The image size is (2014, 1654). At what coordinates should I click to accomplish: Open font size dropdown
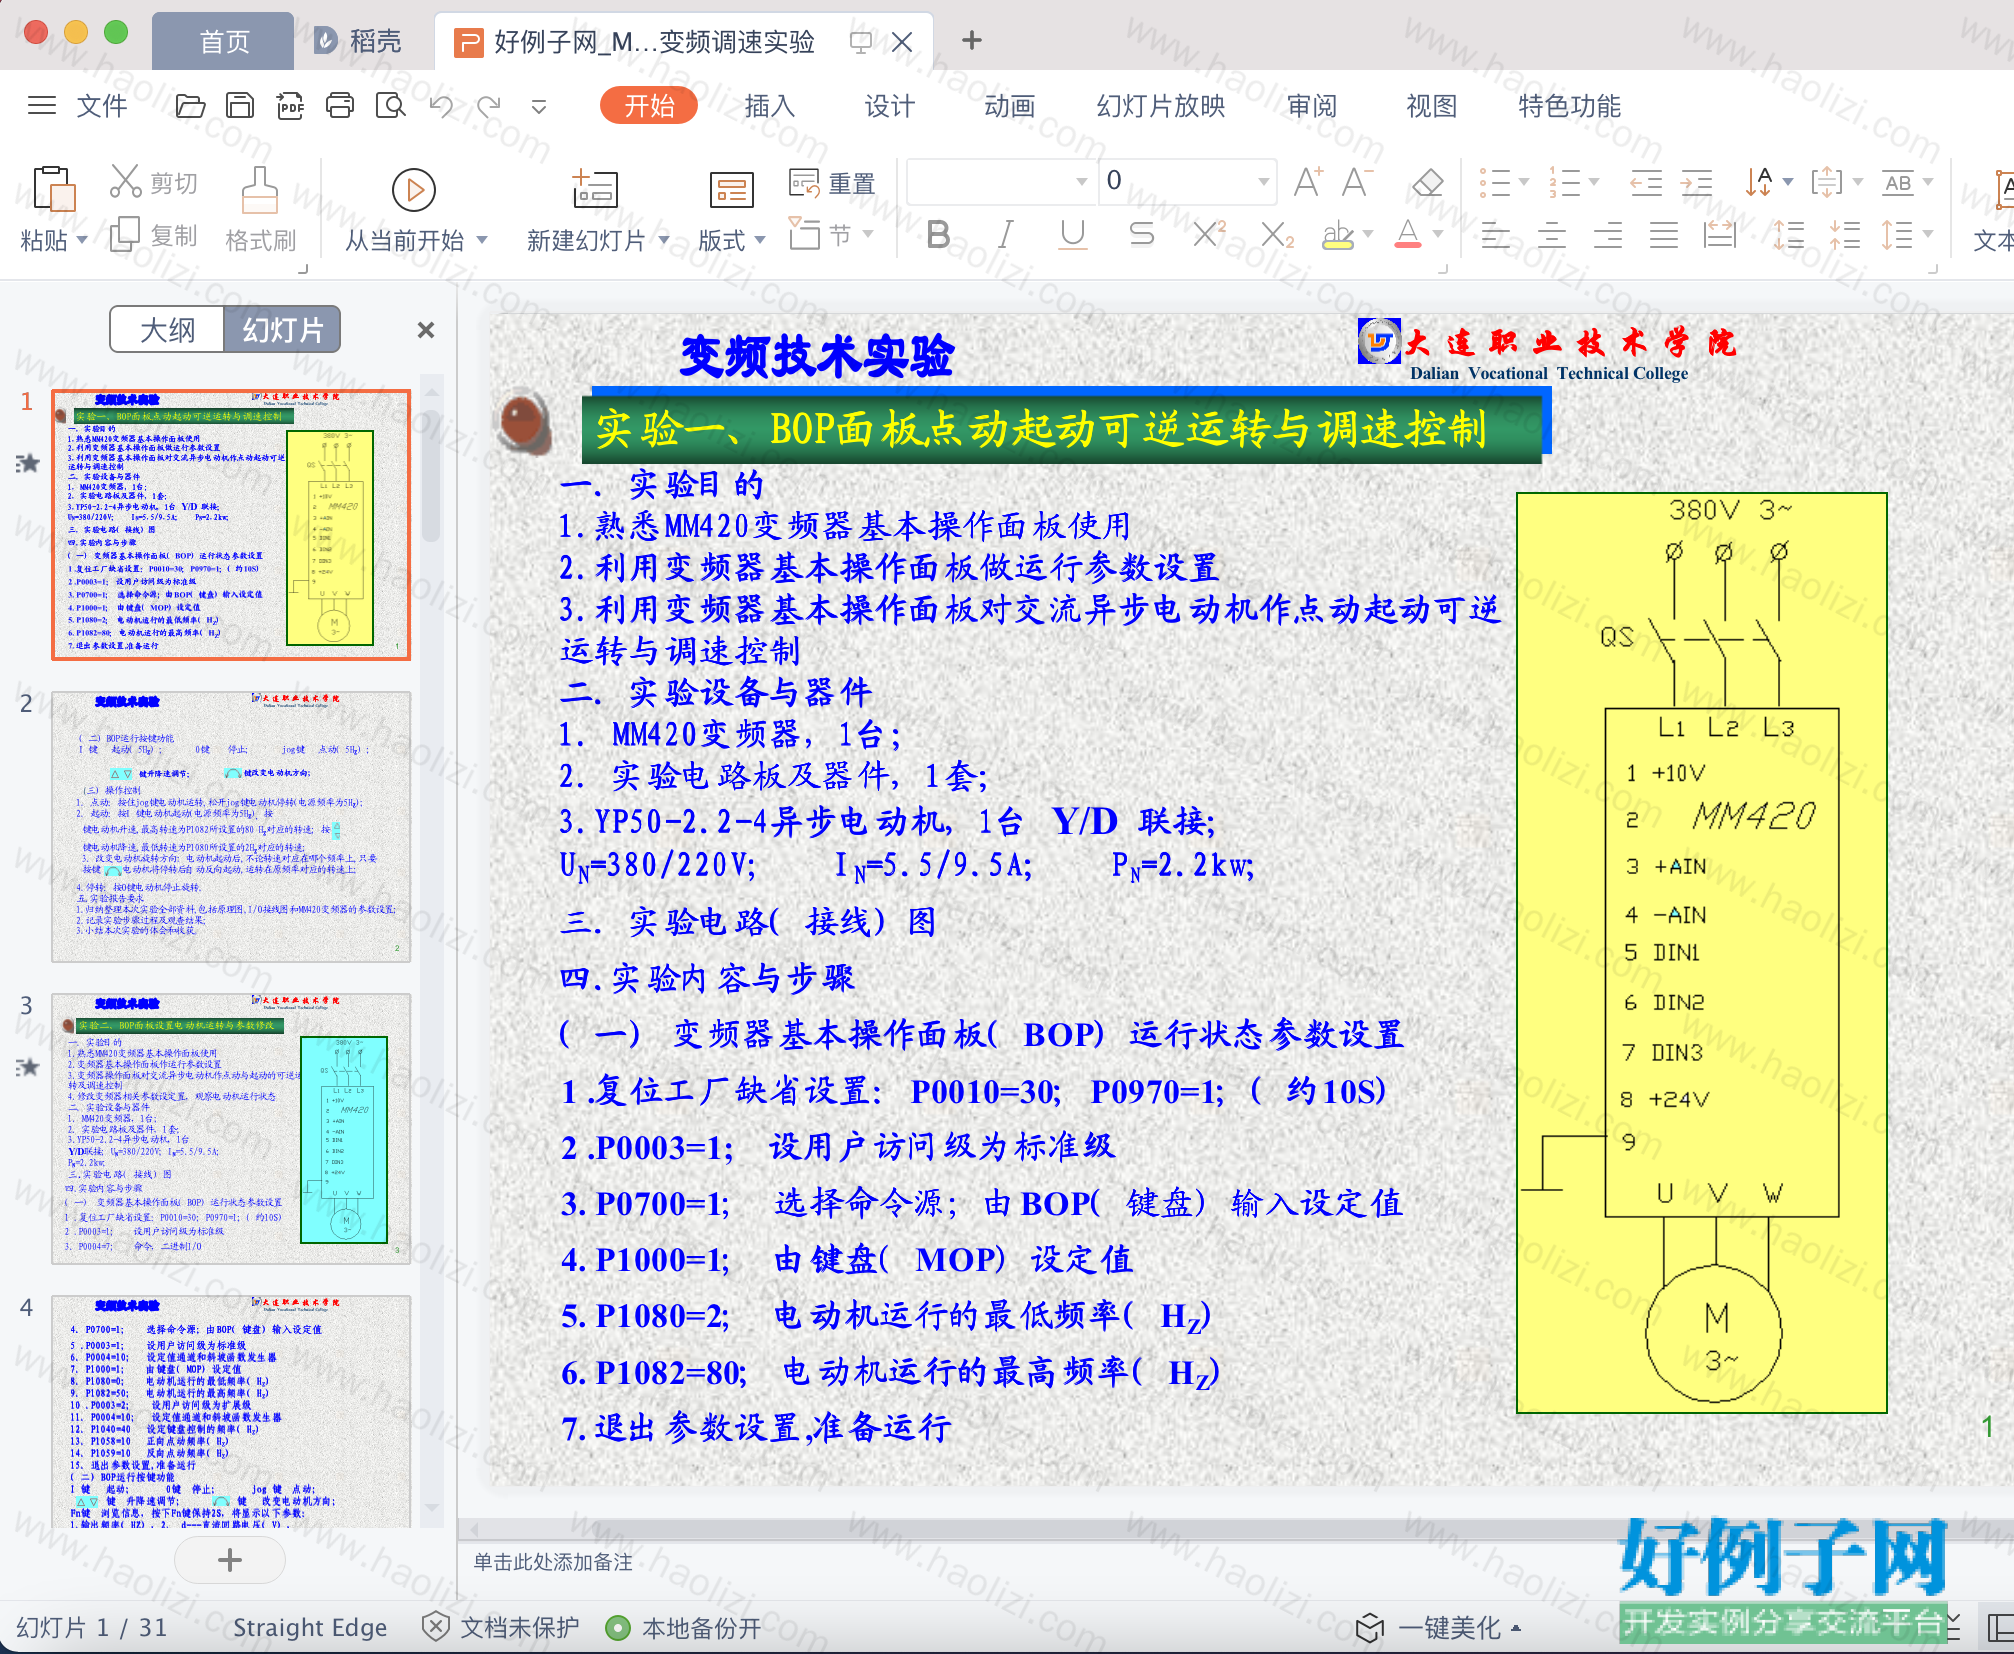[x=1263, y=181]
